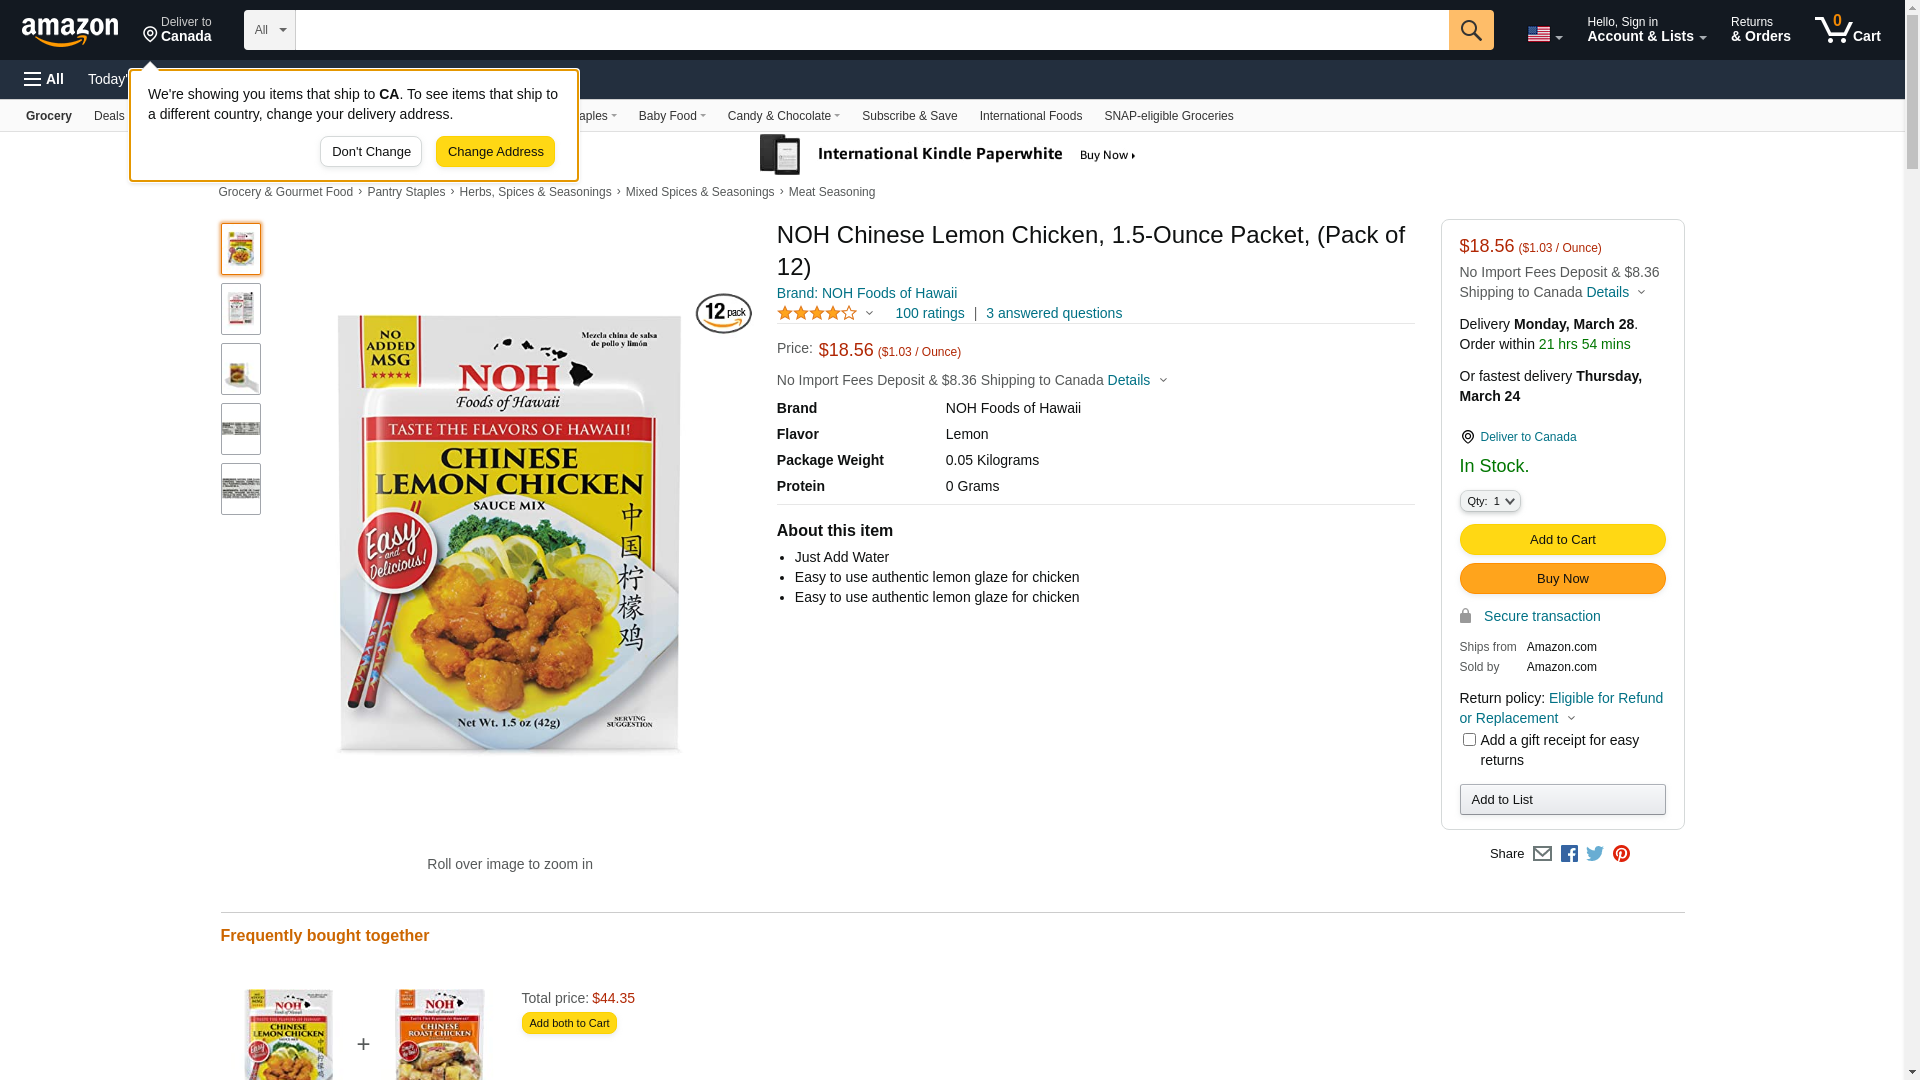Expand the star rating popover

tap(826, 313)
